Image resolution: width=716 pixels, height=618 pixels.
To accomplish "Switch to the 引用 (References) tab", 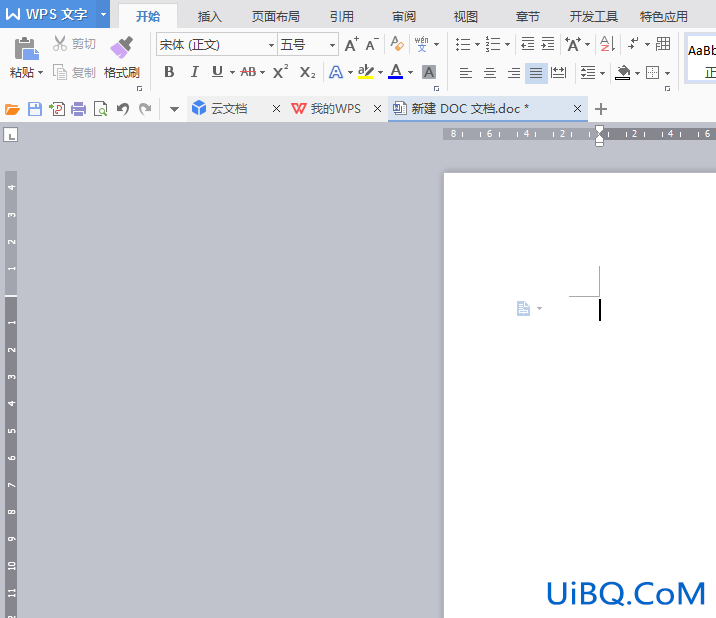I will 342,17.
